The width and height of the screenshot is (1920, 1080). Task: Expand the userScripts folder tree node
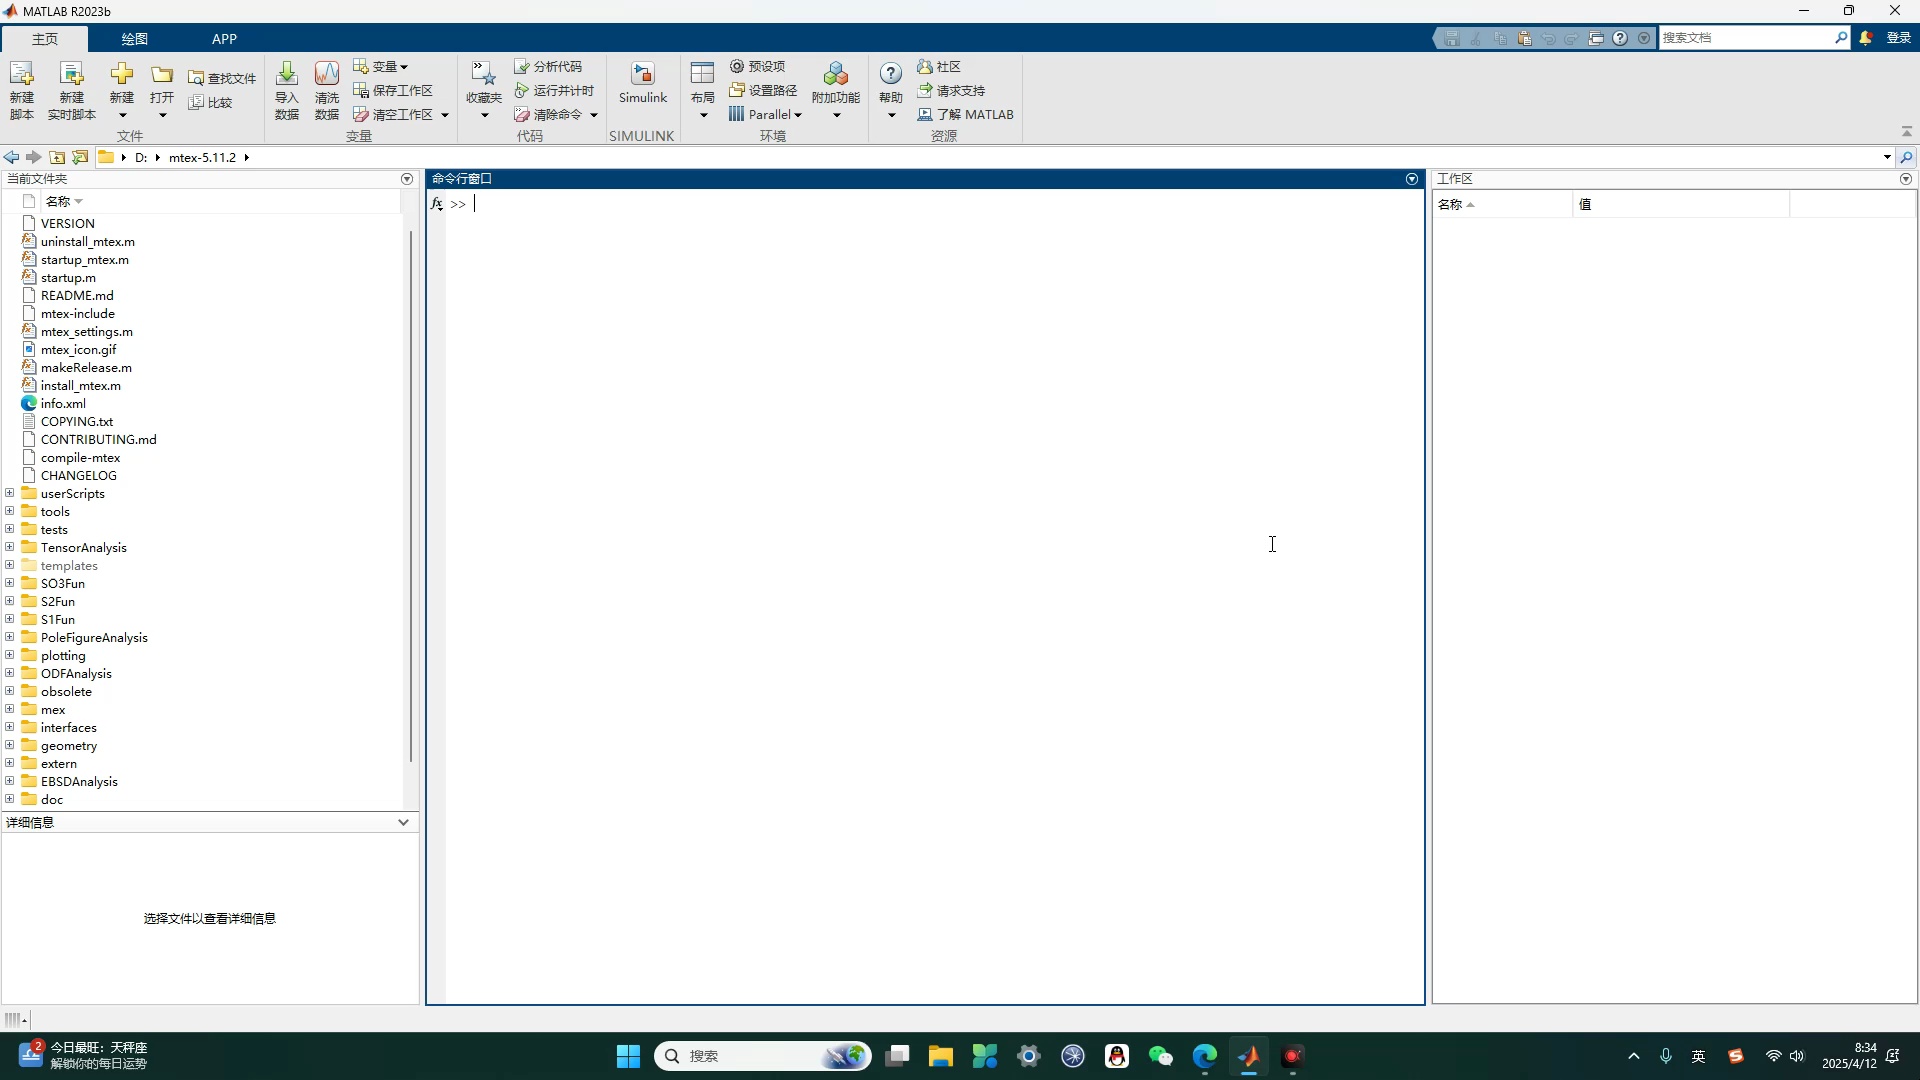click(x=10, y=493)
